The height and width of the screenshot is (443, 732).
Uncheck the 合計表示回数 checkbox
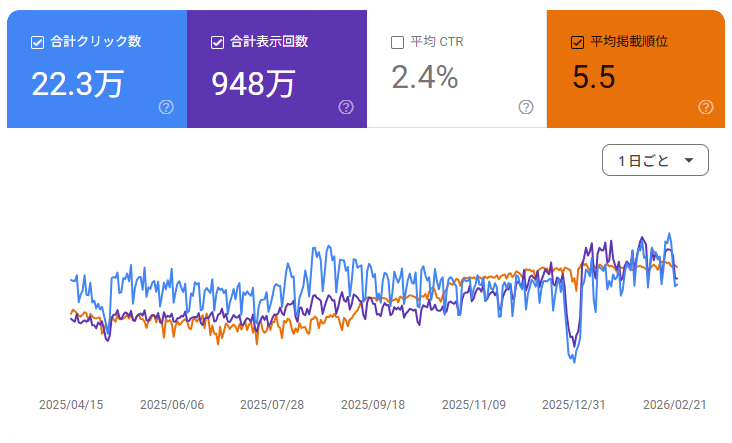click(217, 43)
